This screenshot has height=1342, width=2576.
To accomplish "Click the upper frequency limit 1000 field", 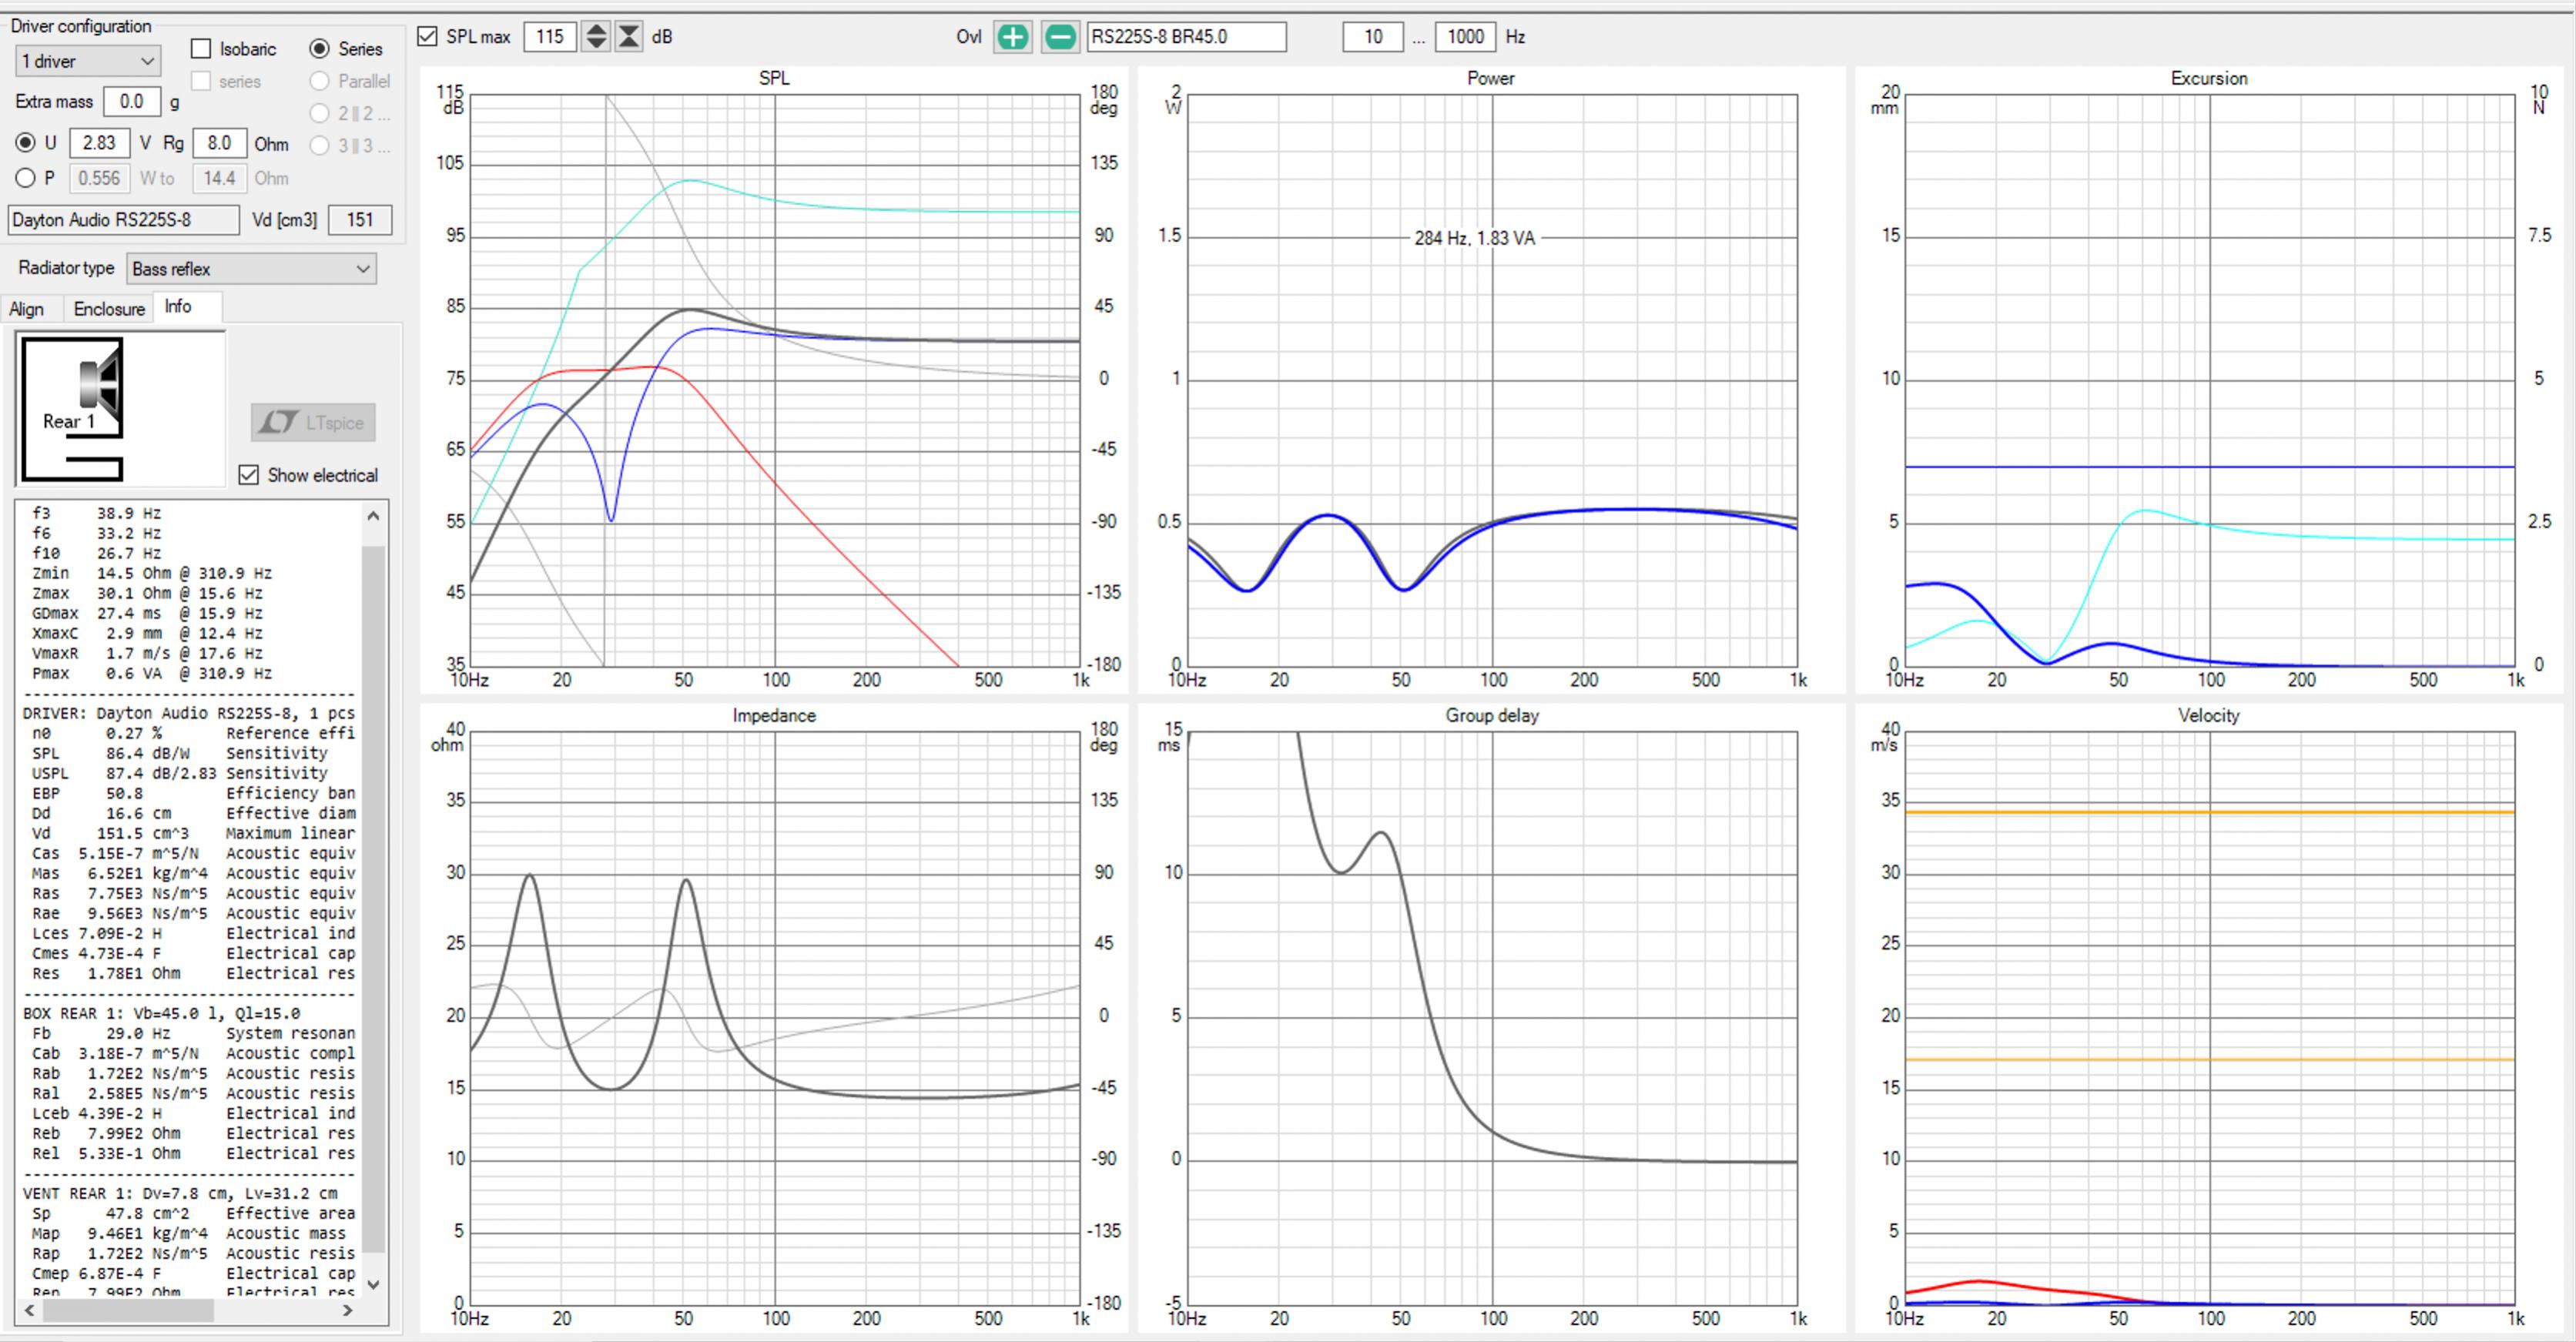I will (1465, 37).
